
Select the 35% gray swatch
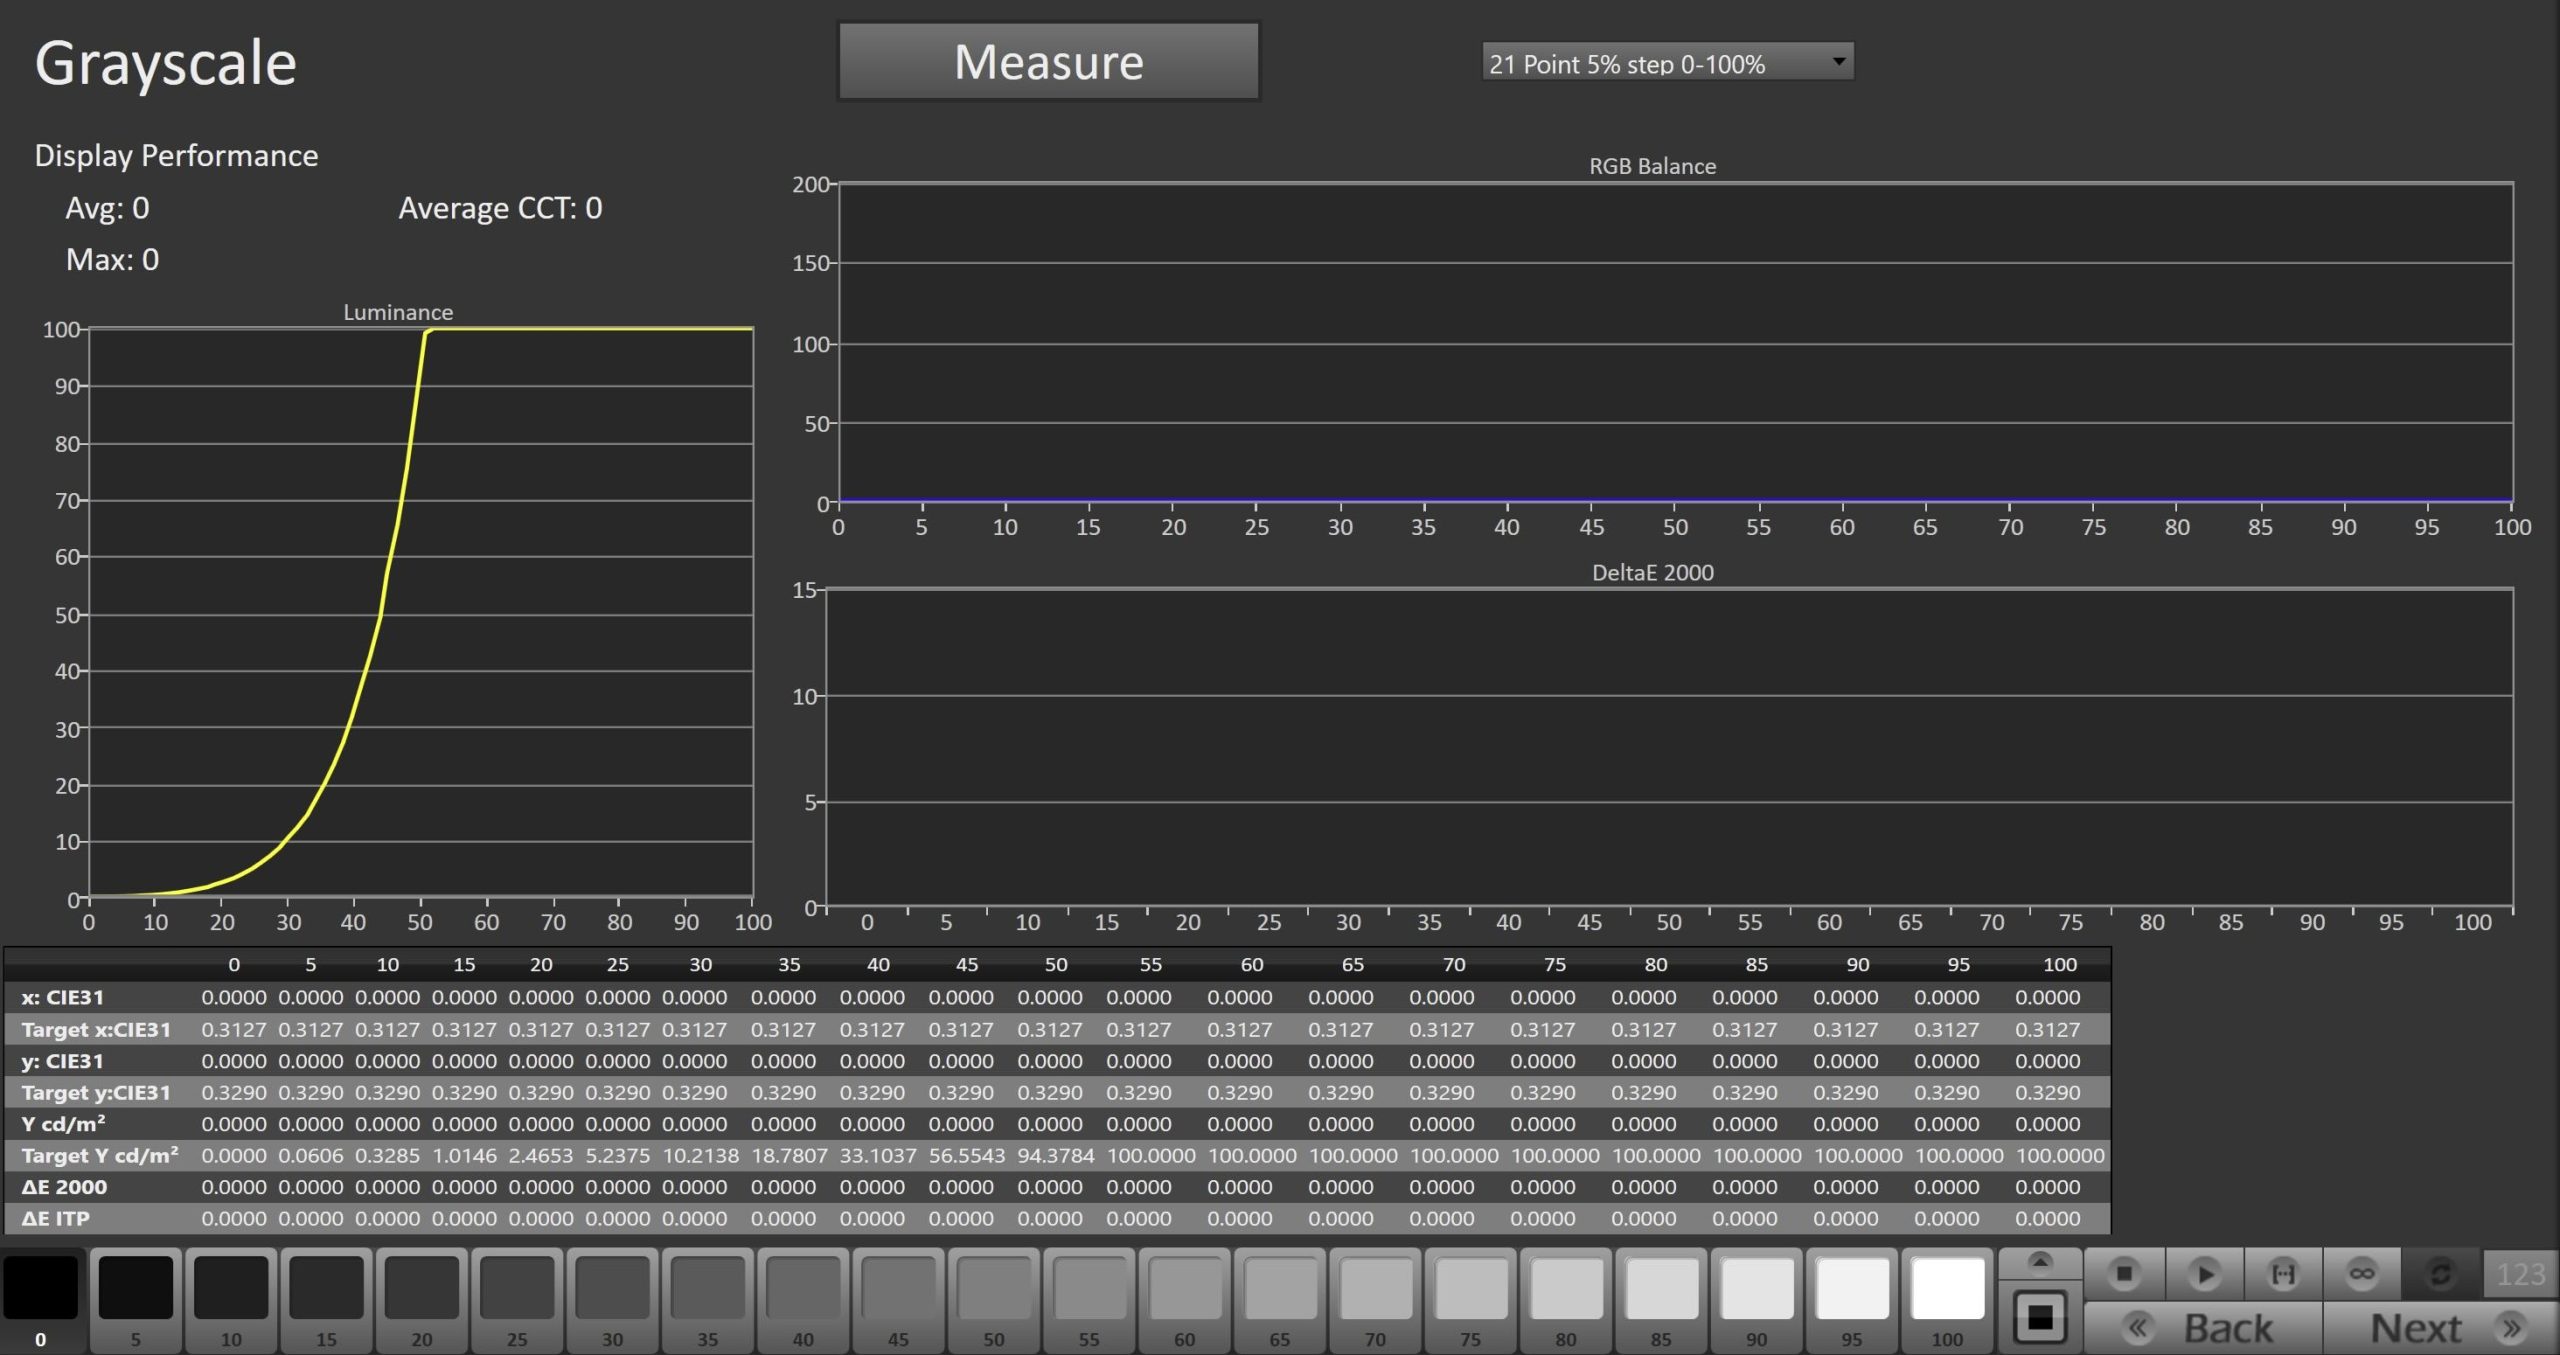[x=708, y=1300]
